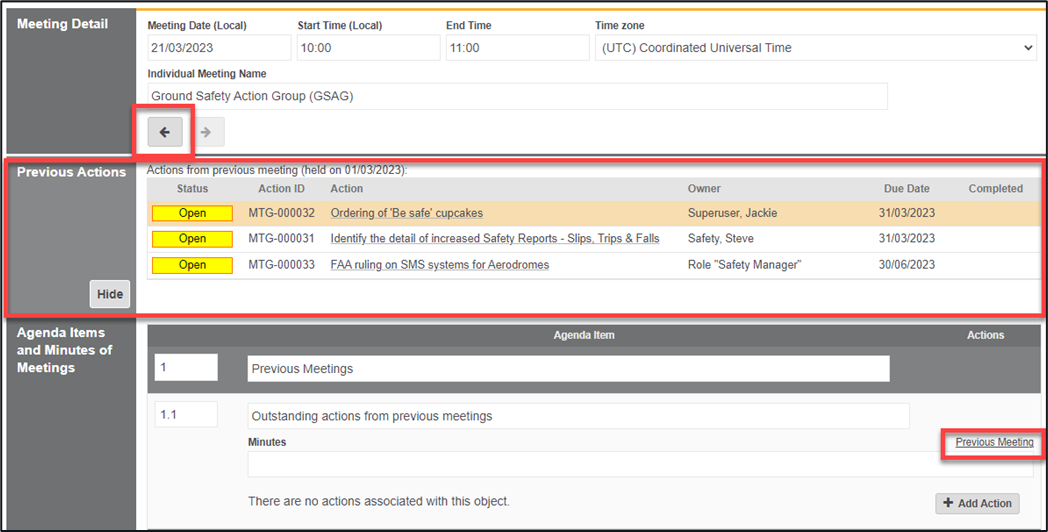This screenshot has width=1048, height=532.
Task: Click Open status for MTG-000031
Action: coord(192,239)
